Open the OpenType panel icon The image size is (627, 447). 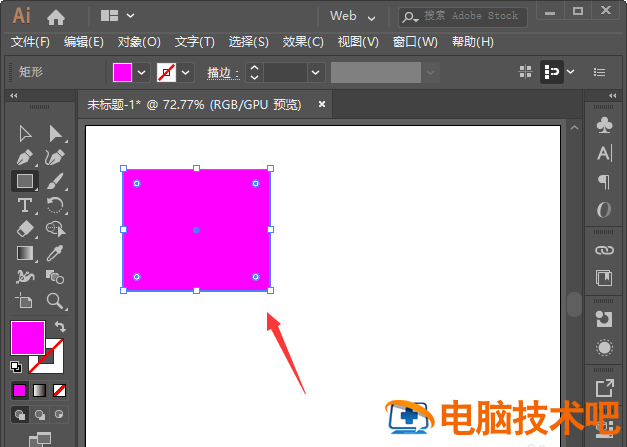(x=604, y=210)
